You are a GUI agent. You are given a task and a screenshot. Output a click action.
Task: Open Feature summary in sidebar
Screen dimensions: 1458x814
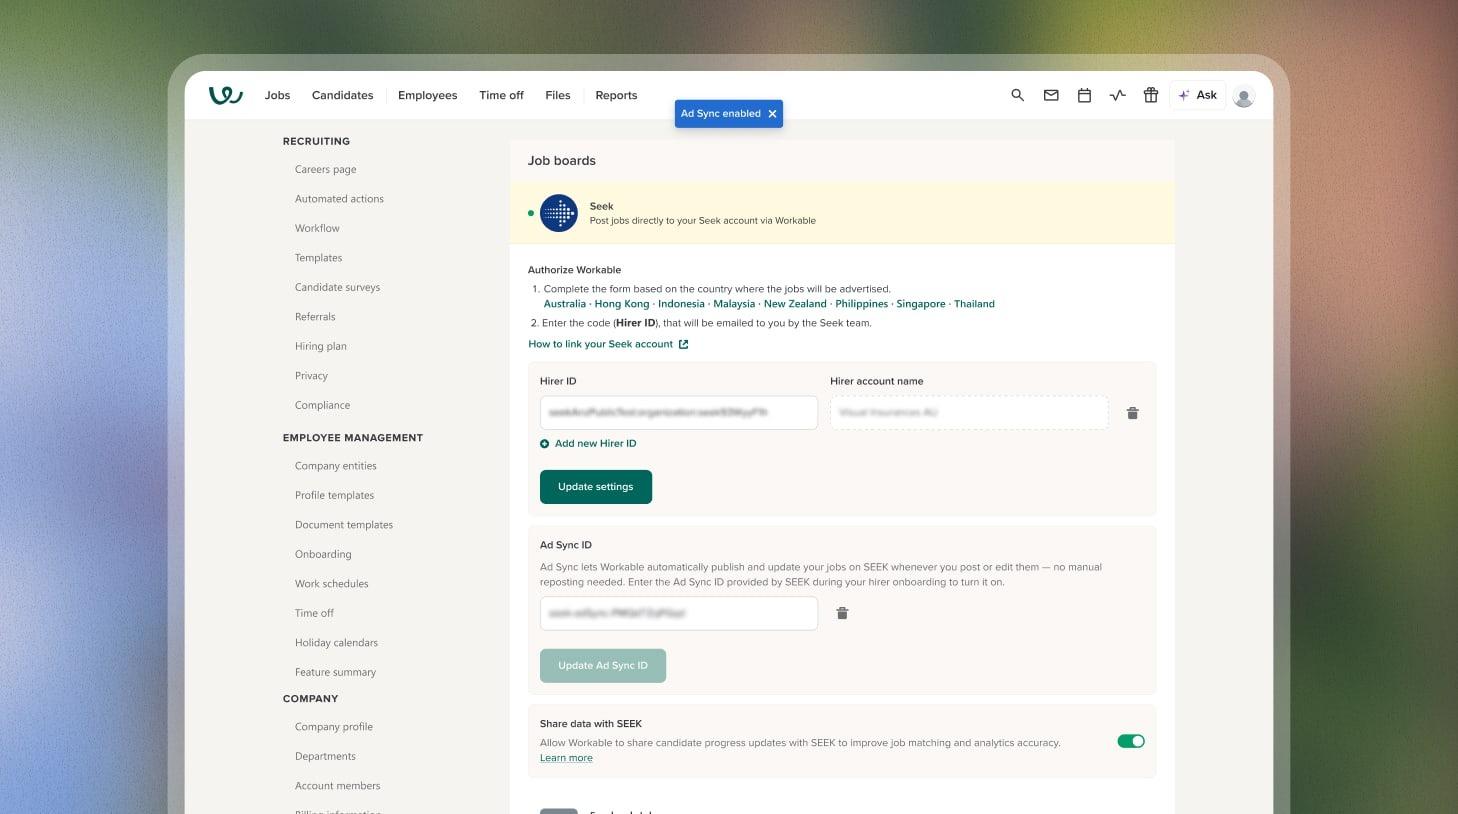pos(335,673)
